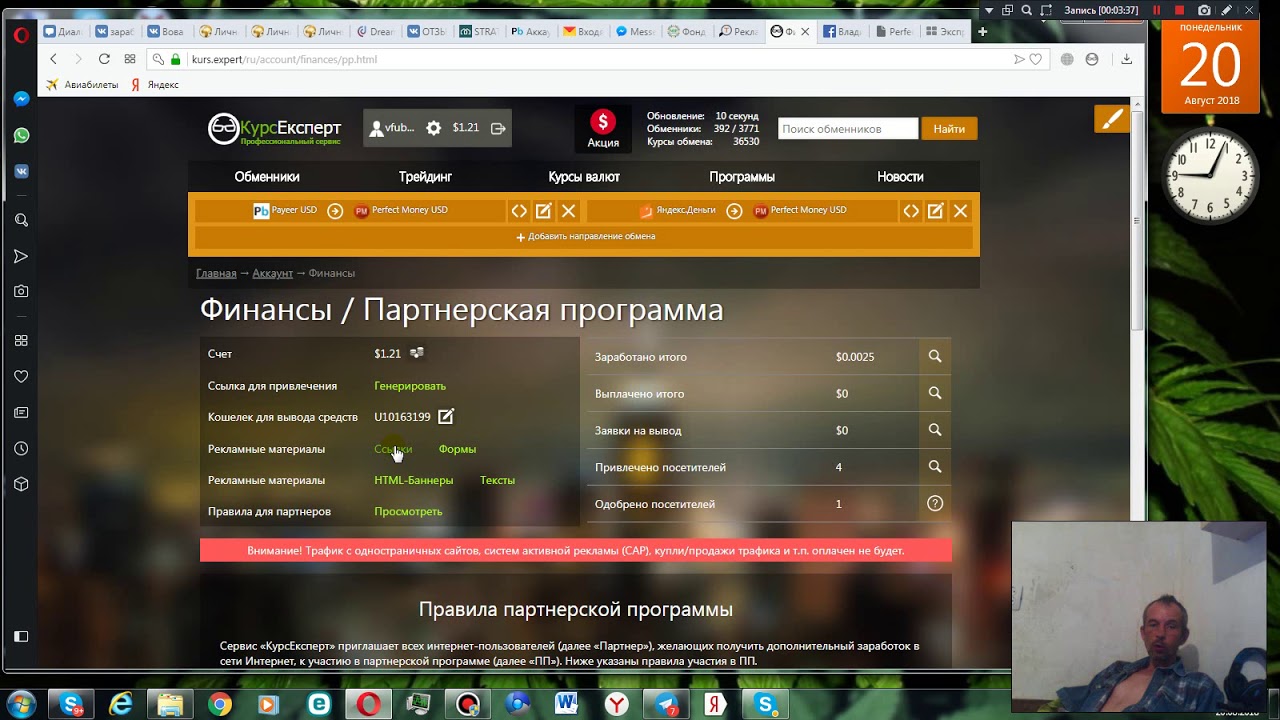Open Telegram from the taskbar

667,704
